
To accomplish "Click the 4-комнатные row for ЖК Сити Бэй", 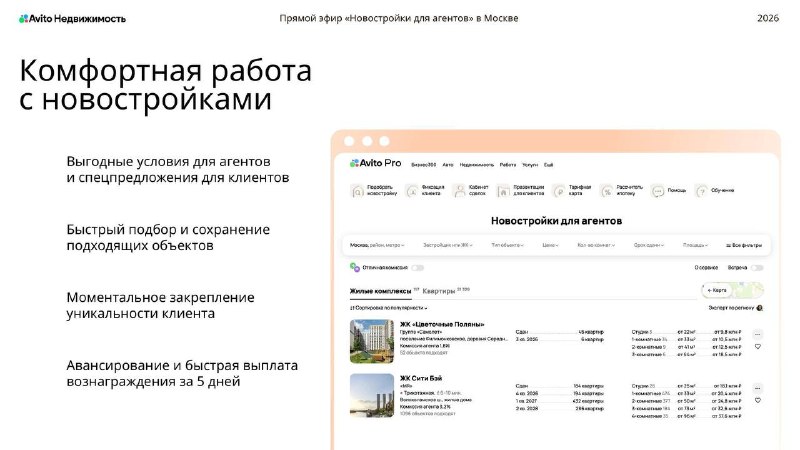I will [x=686, y=416].
